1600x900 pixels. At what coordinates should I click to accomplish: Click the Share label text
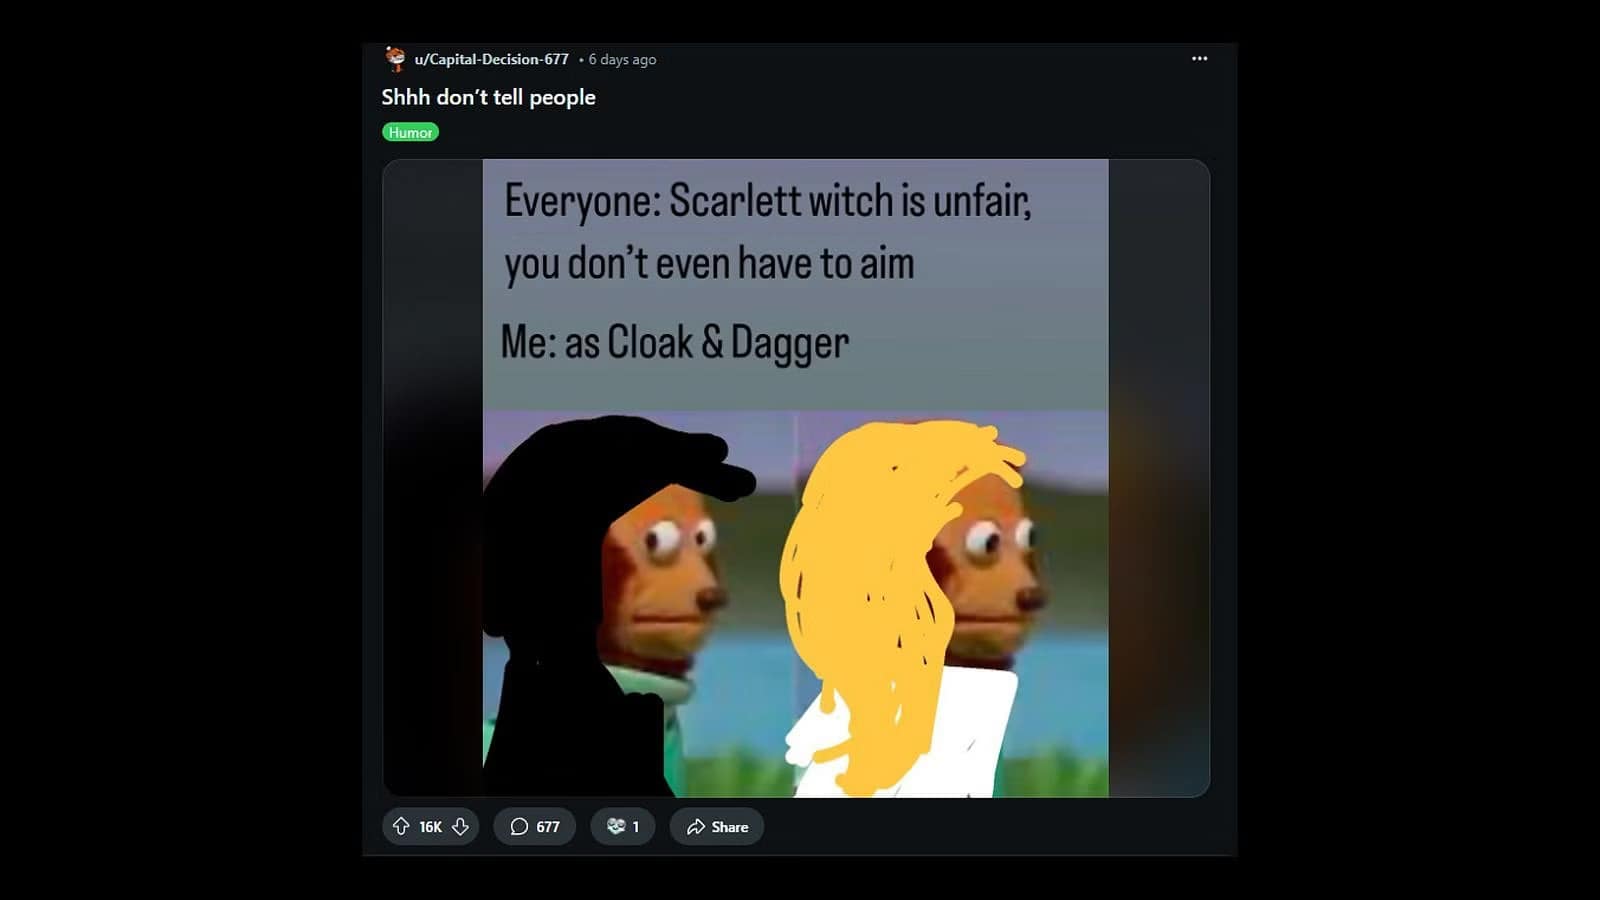[x=730, y=827]
